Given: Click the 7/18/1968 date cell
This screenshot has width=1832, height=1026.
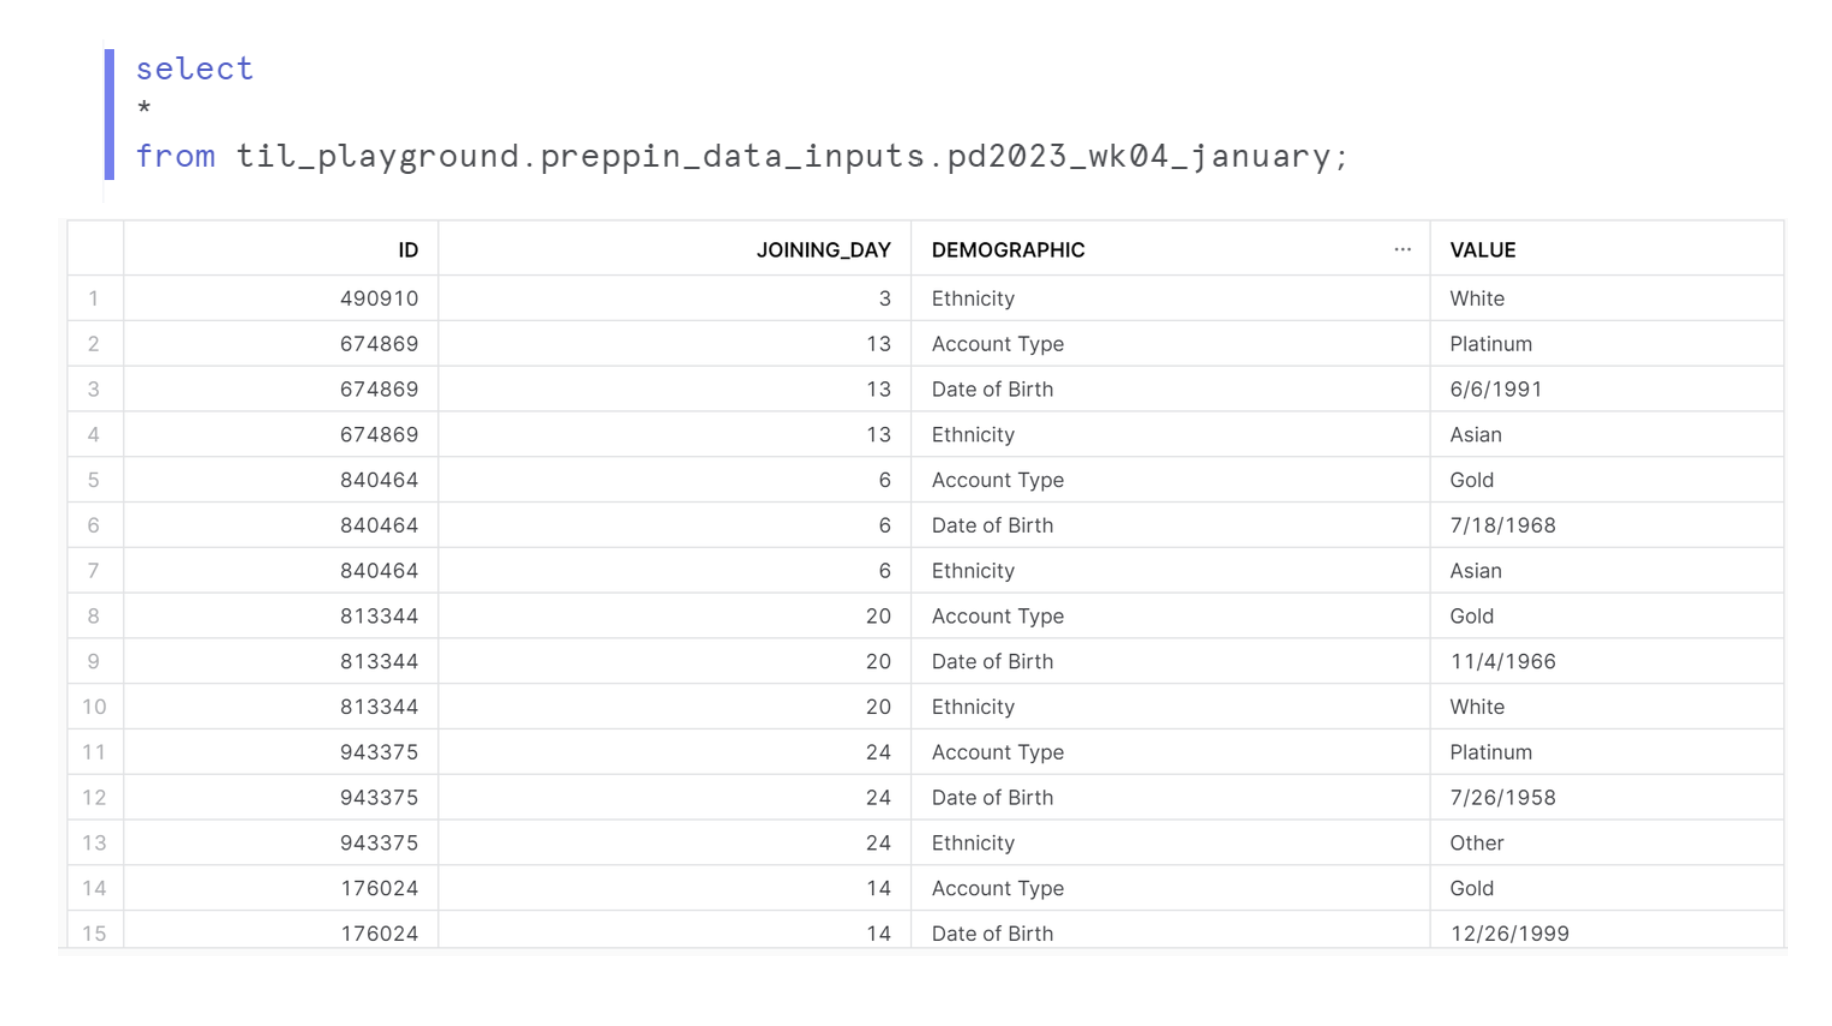Looking at the screenshot, I should pos(1503,525).
